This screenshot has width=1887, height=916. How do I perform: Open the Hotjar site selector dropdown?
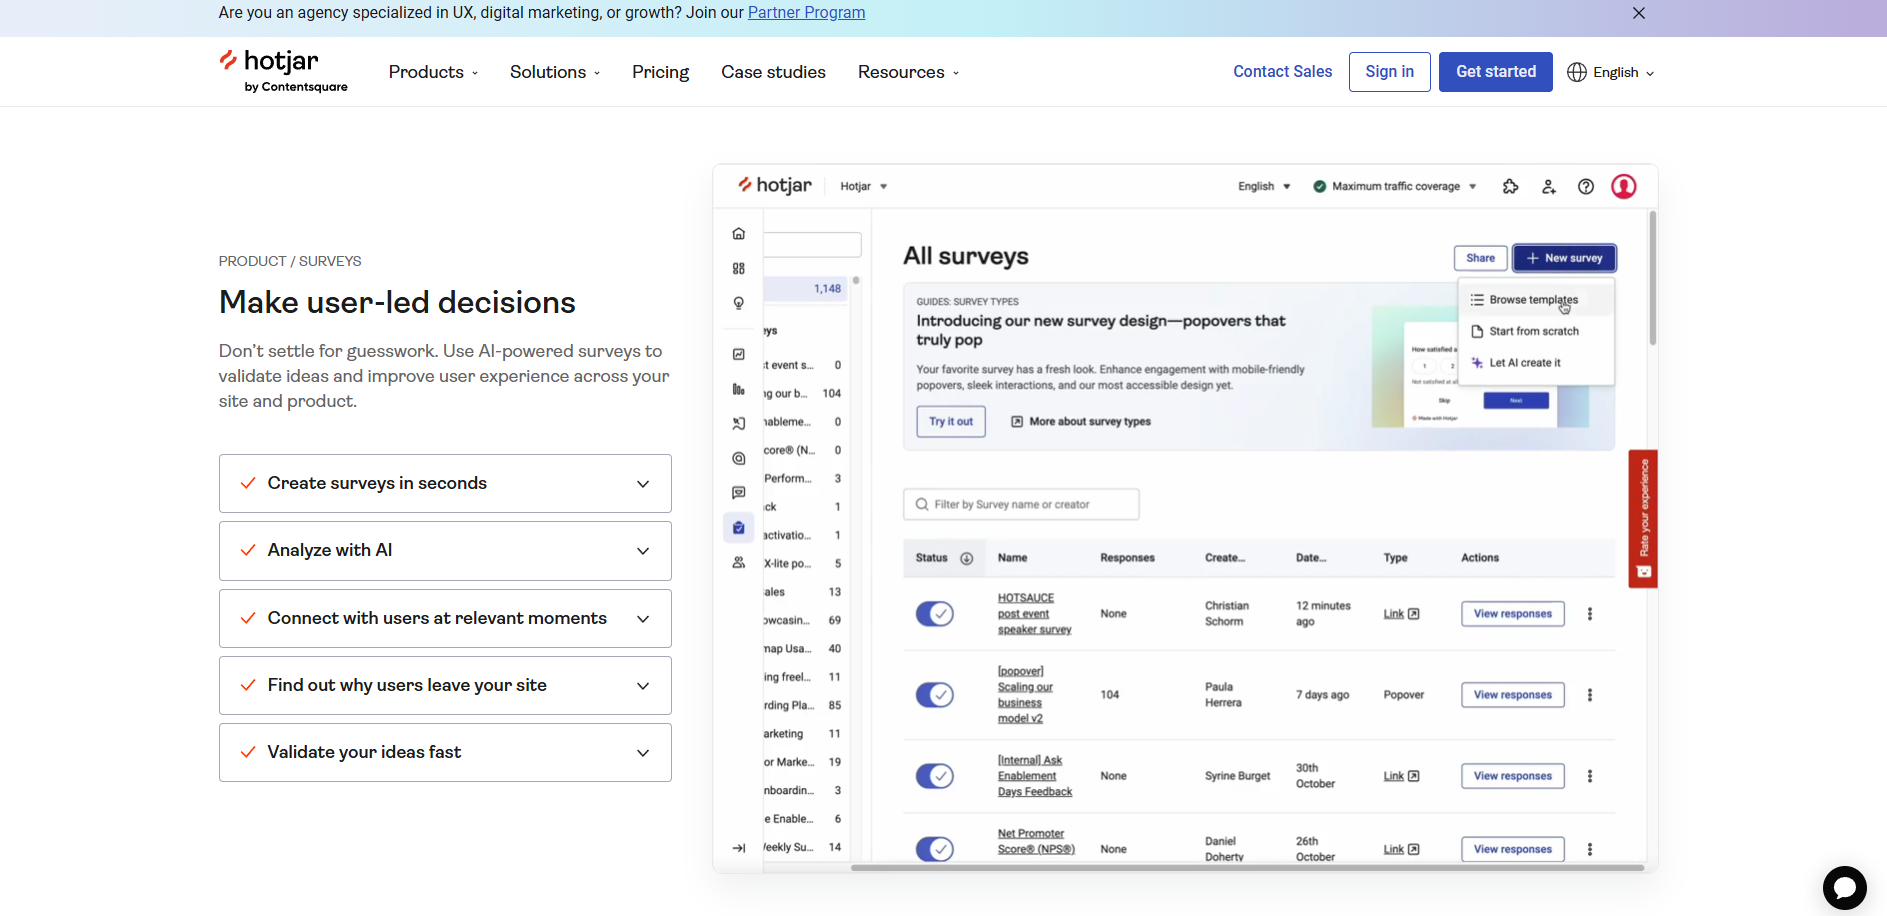click(864, 186)
